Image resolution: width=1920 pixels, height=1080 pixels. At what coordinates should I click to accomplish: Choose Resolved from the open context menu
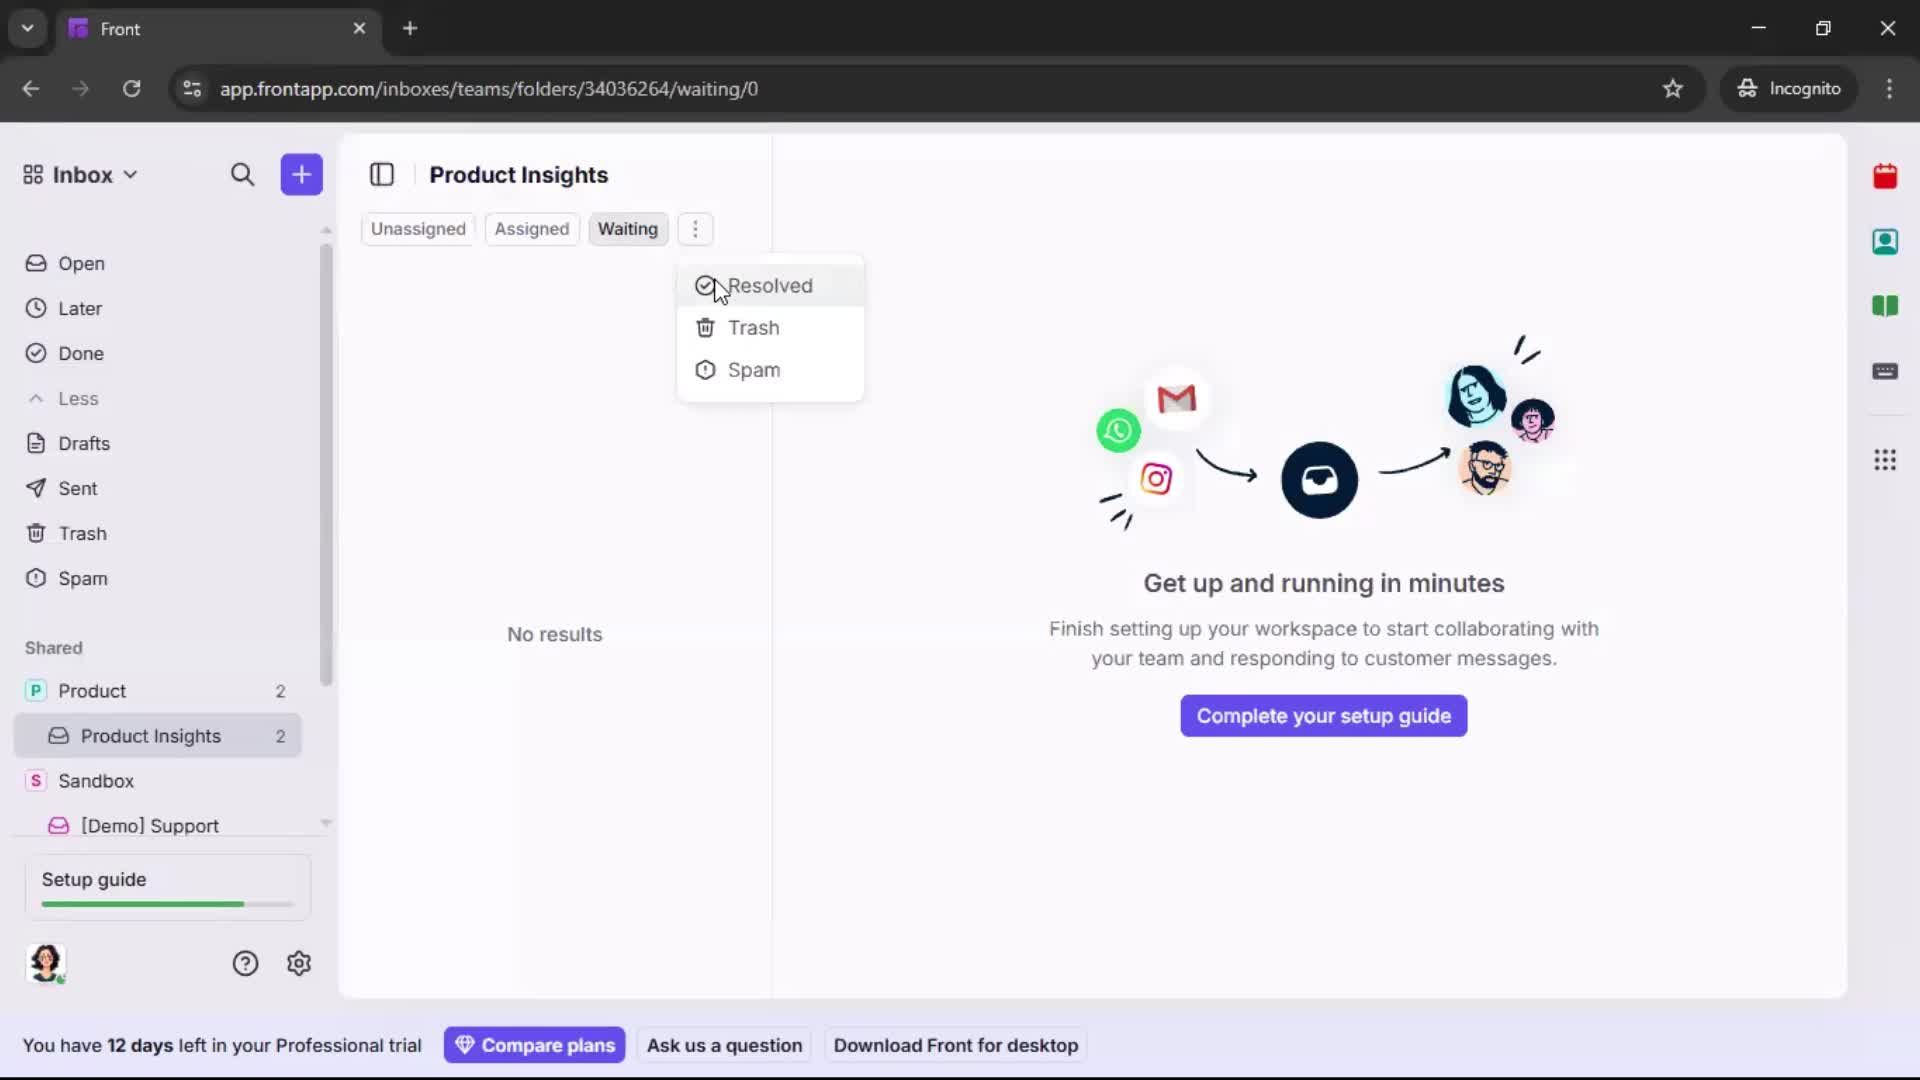coord(770,286)
